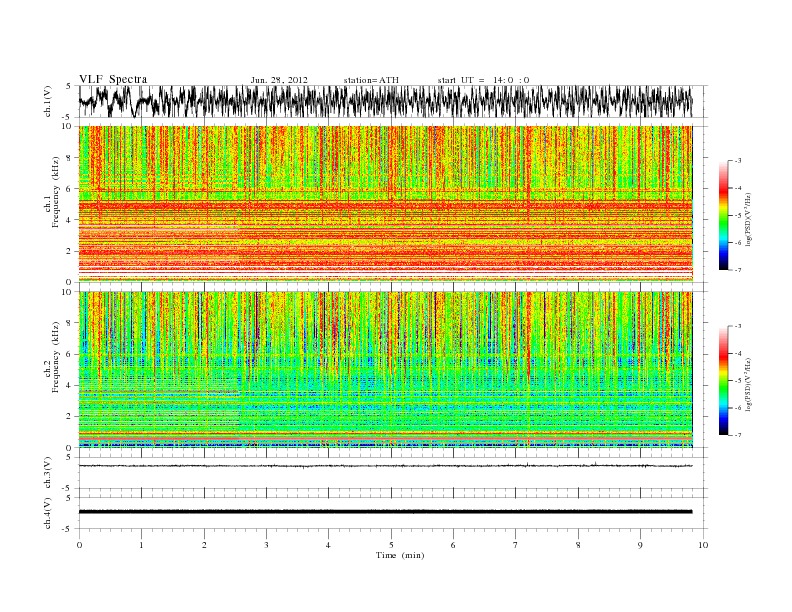Click the ch.2 spectrogram panel
Image resolution: width=792 pixels, height=612 pixels.
[385, 370]
